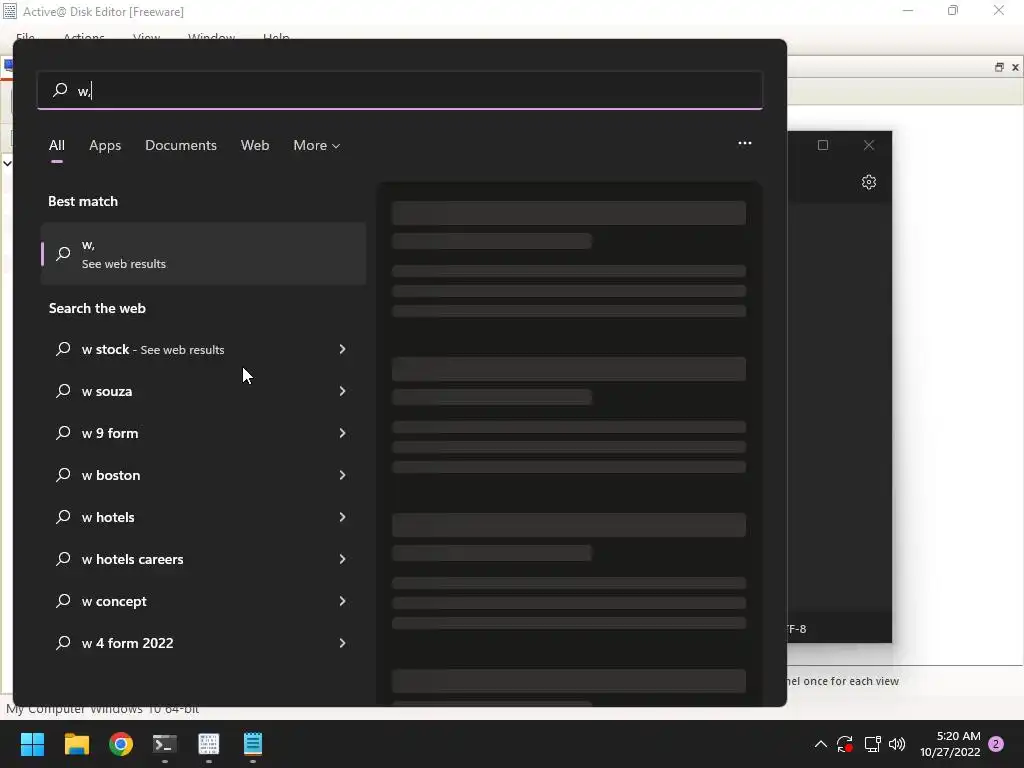Open the notification center badge
Screen dimensions: 1024x768
996,744
